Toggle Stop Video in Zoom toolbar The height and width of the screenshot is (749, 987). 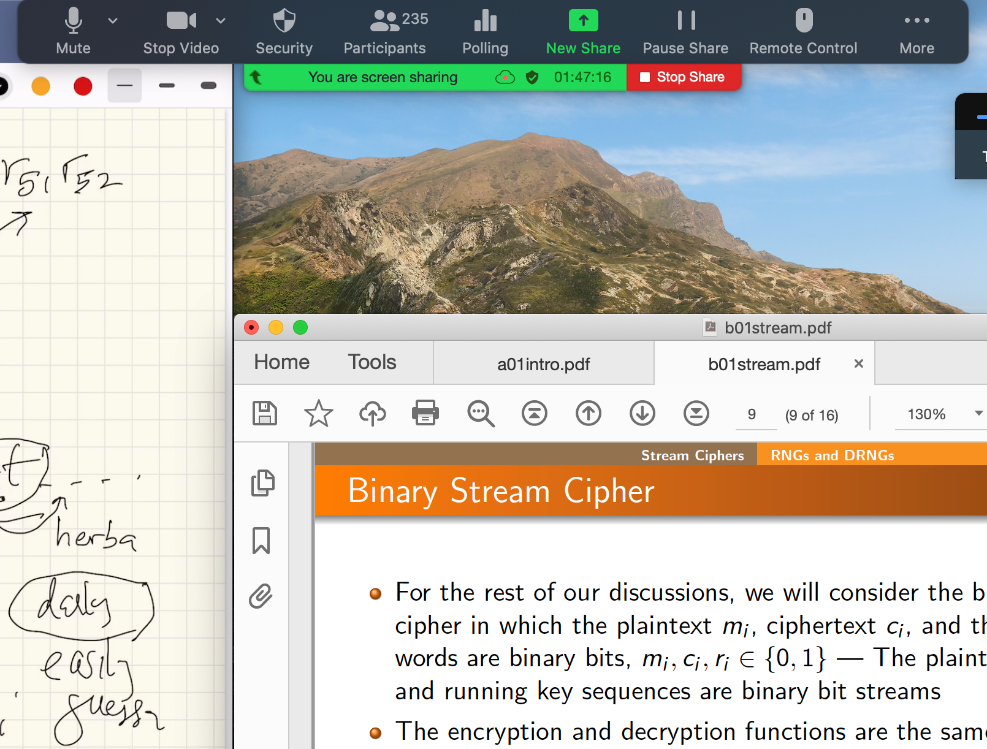click(x=180, y=31)
